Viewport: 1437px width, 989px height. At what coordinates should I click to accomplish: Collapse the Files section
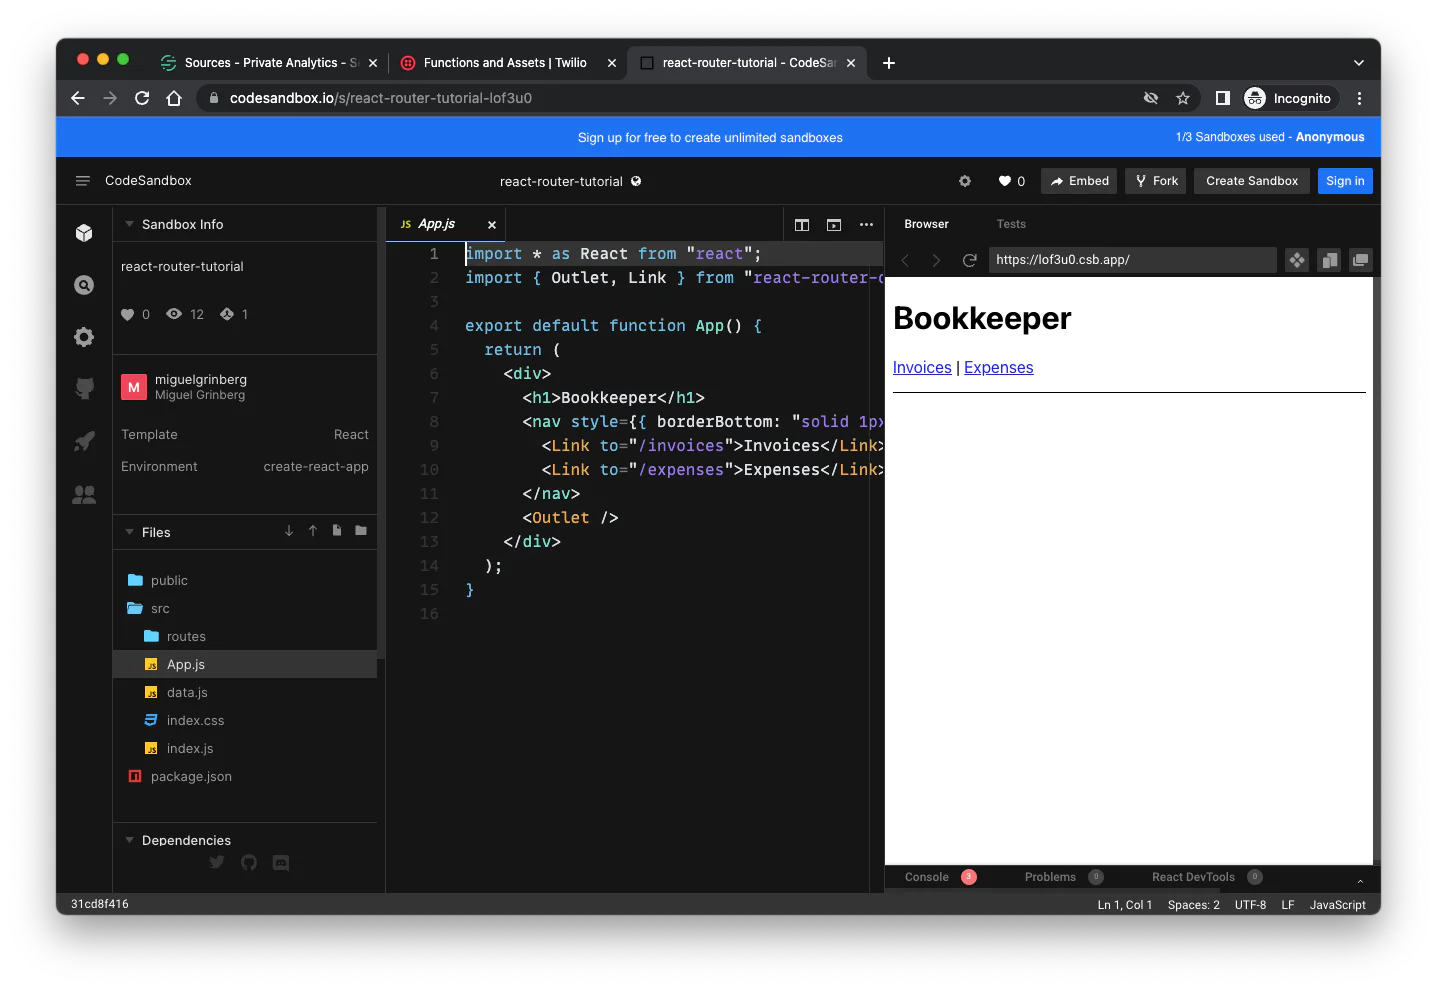click(129, 532)
